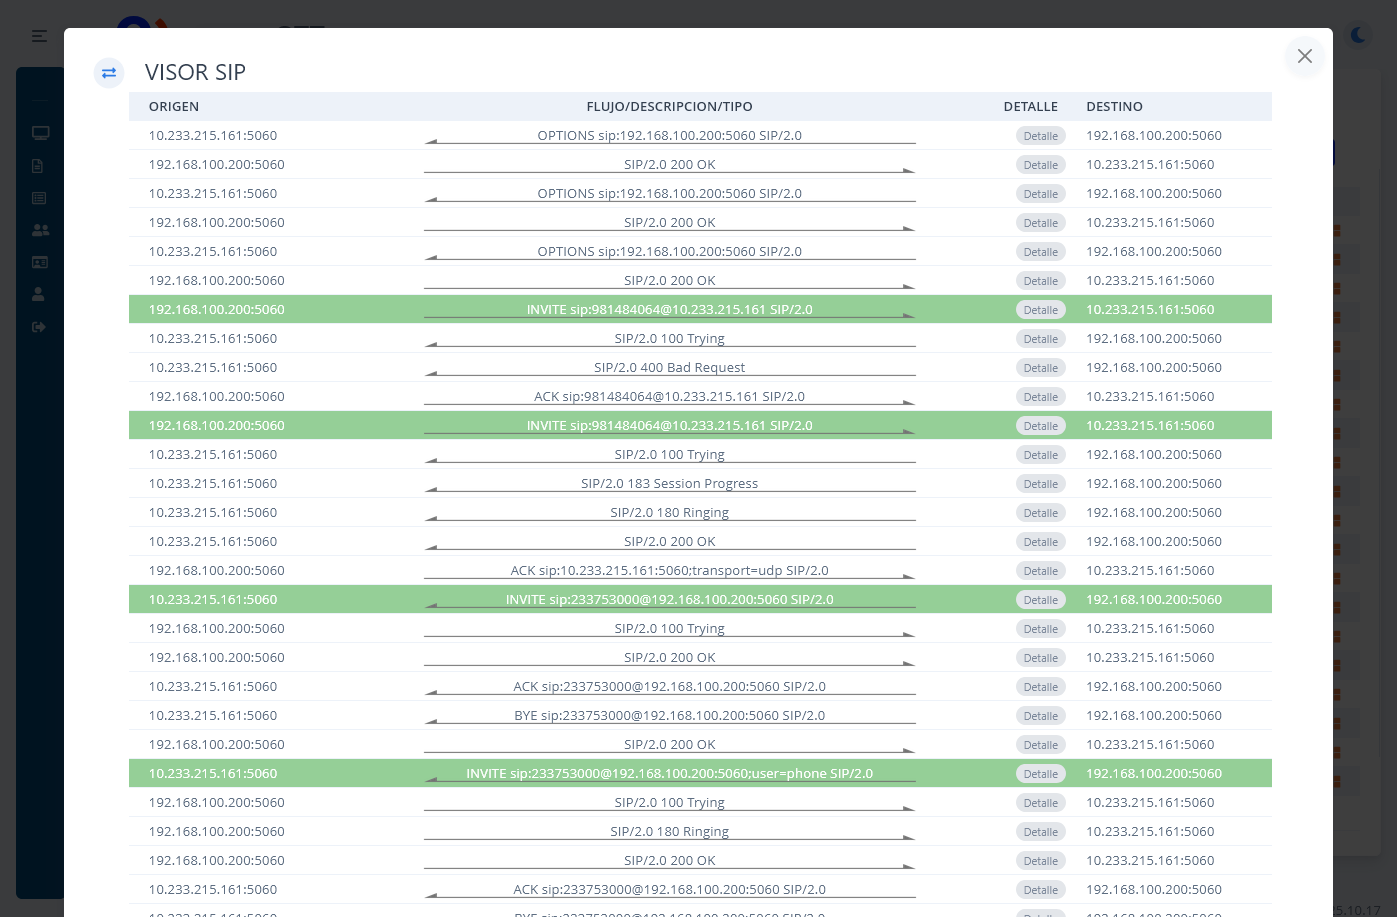Close the VISOR SIP dialog
The image size is (1397, 917).
tap(1304, 56)
